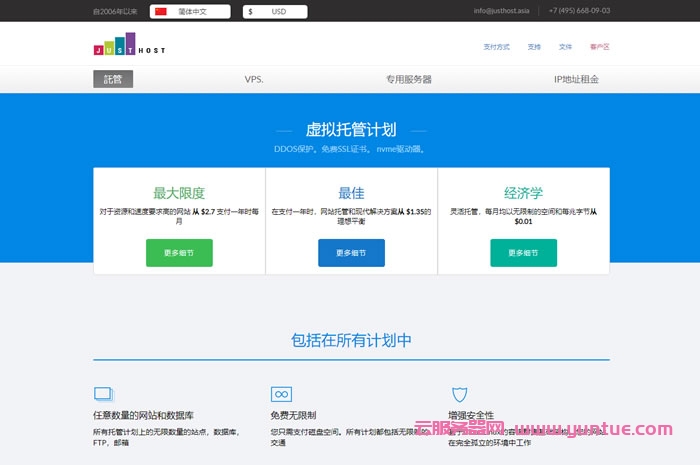Screen dimensions: 700x465
Task: Click green 更多细节 button under 最大限度
Action: pos(179,253)
